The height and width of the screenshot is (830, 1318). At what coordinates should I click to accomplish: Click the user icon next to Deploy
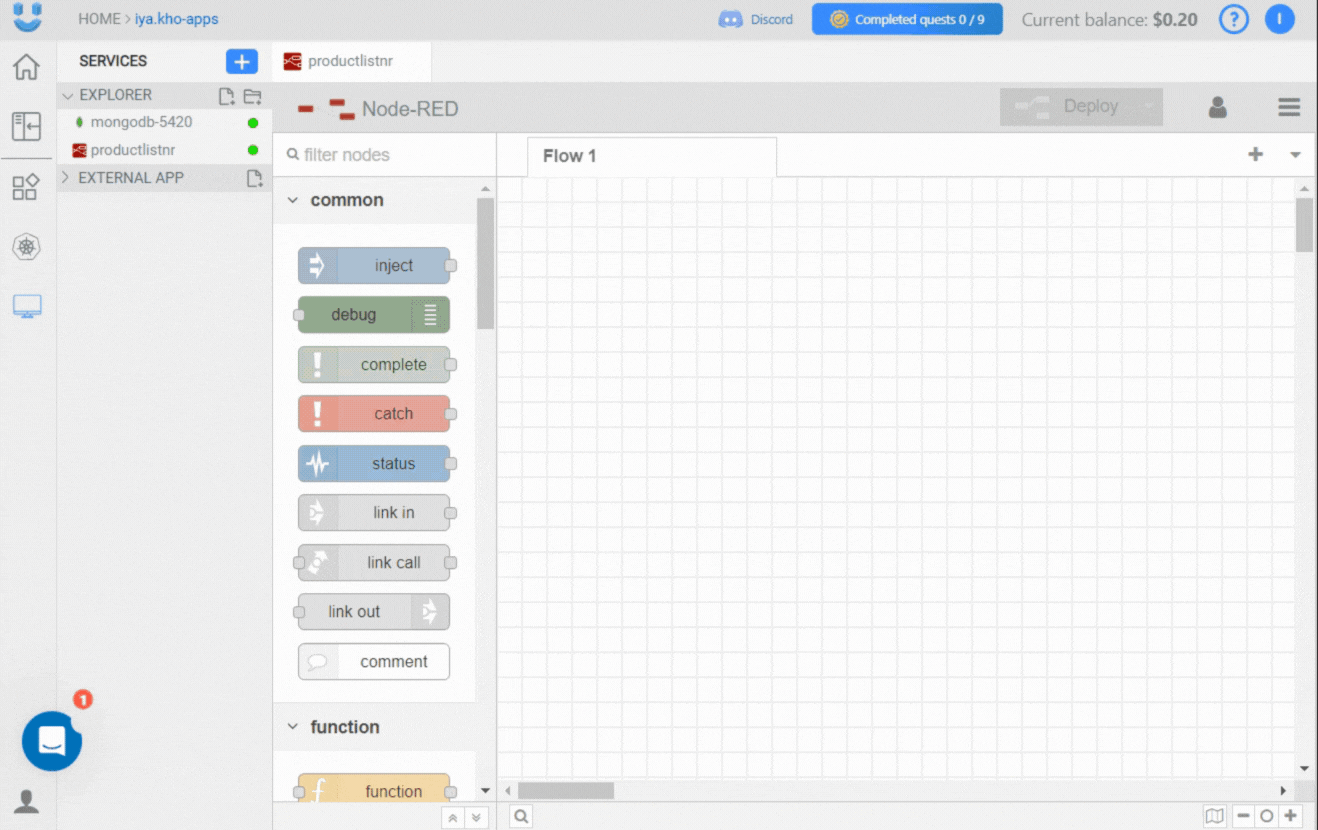(x=1217, y=107)
